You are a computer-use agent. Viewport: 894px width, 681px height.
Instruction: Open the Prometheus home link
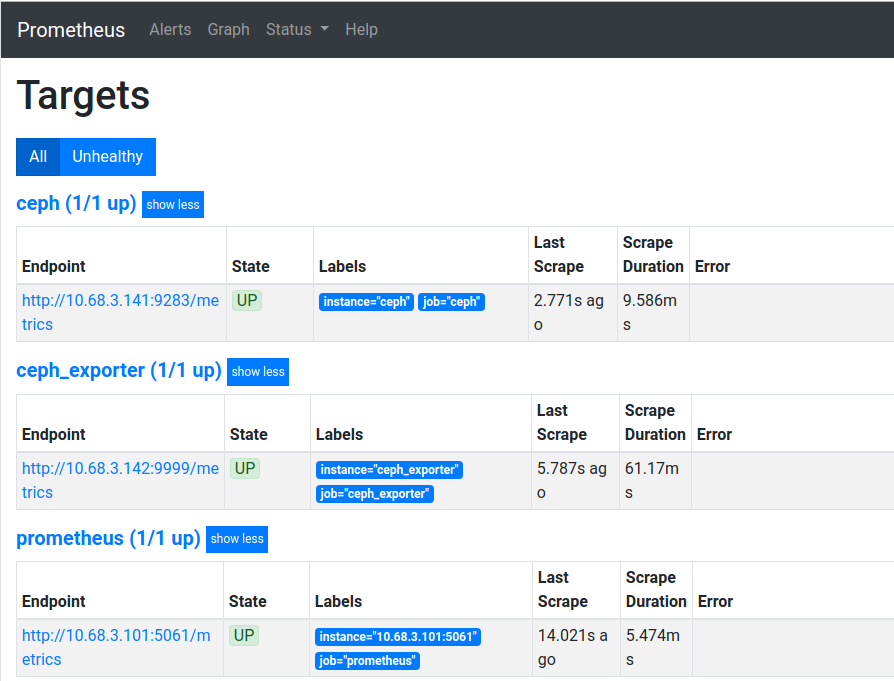pyautogui.click(x=71, y=30)
